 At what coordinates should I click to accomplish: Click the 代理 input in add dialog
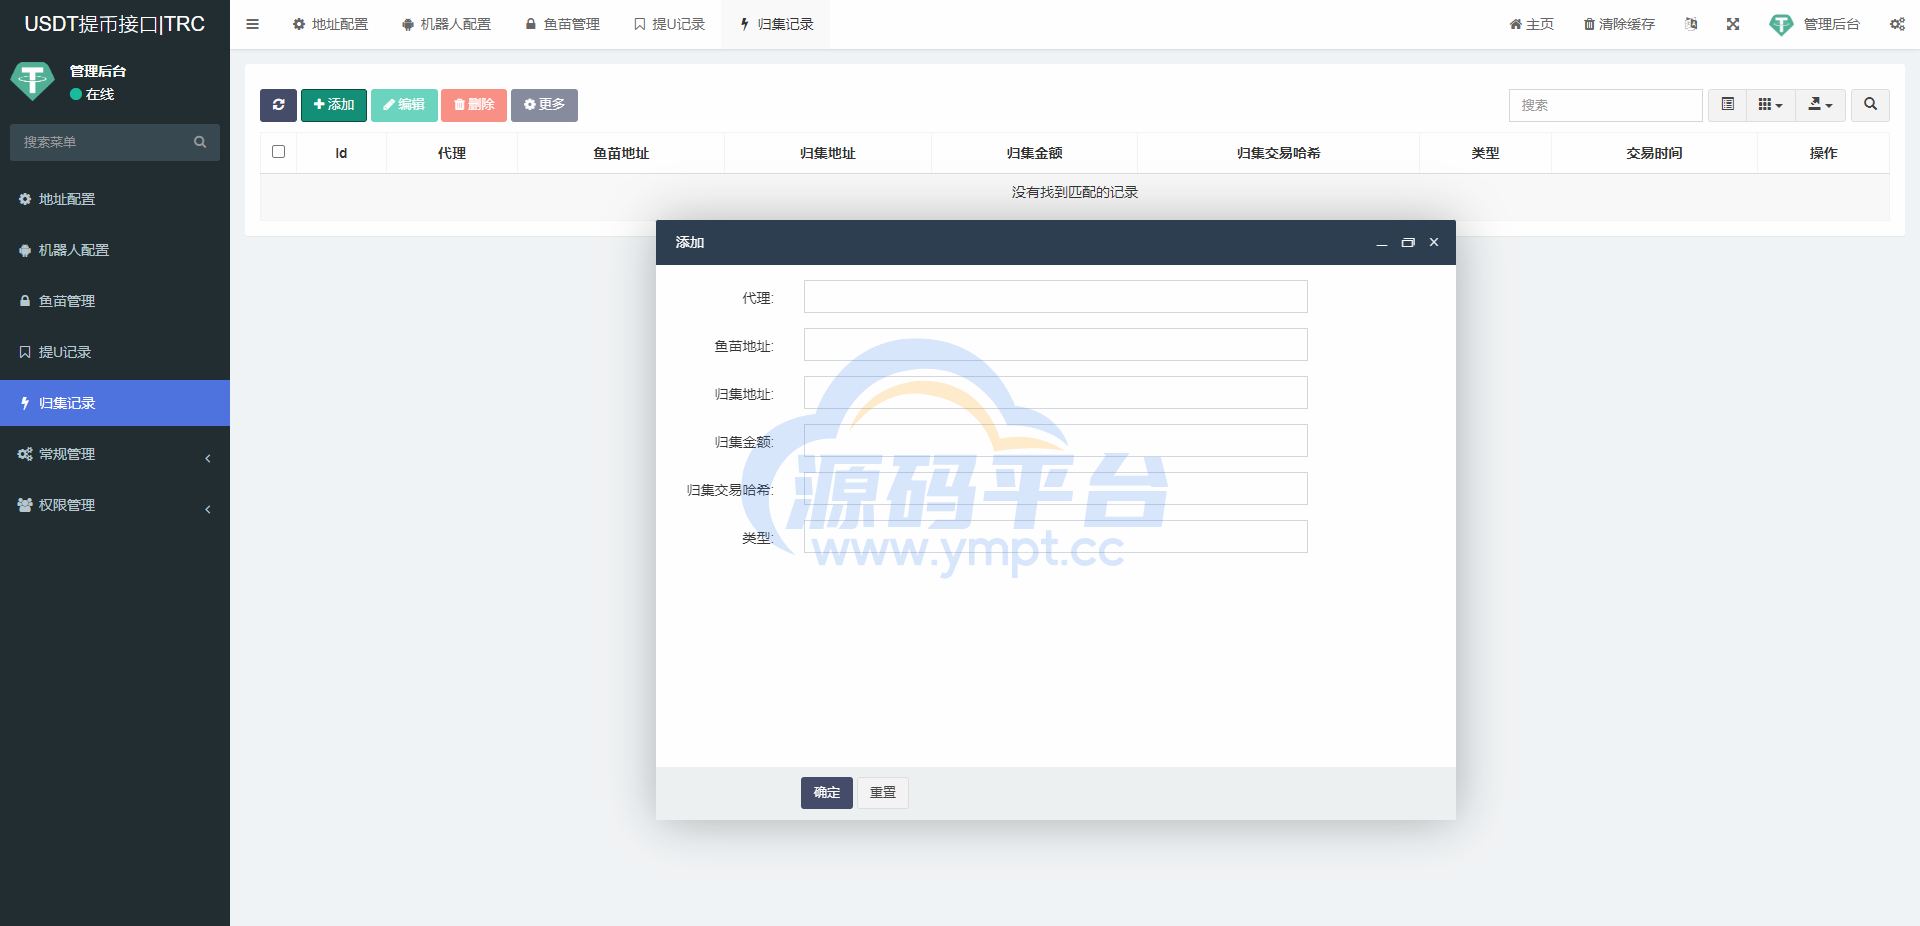point(1055,297)
